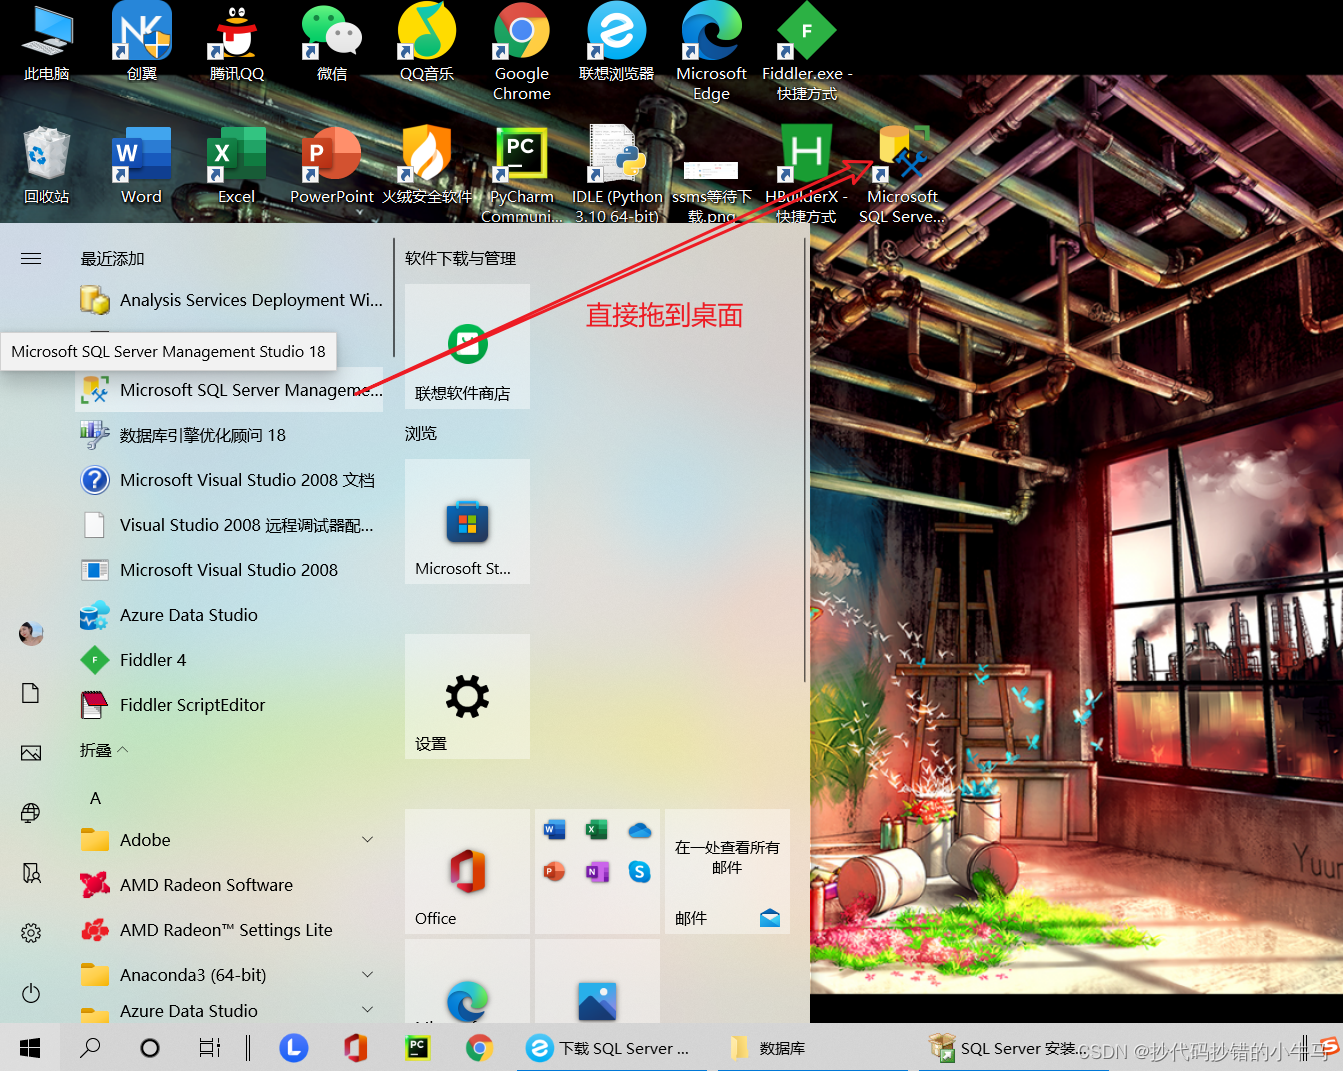Open 此电脑 desktop icon
The width and height of the screenshot is (1343, 1071).
47,45
